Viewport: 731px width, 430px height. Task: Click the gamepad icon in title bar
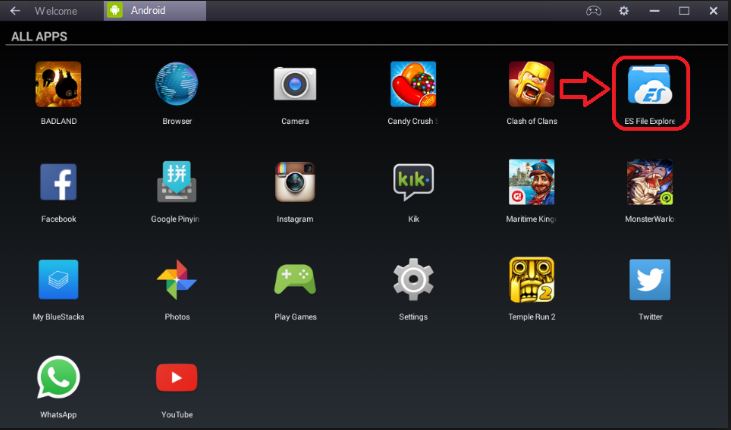pyautogui.click(x=593, y=10)
